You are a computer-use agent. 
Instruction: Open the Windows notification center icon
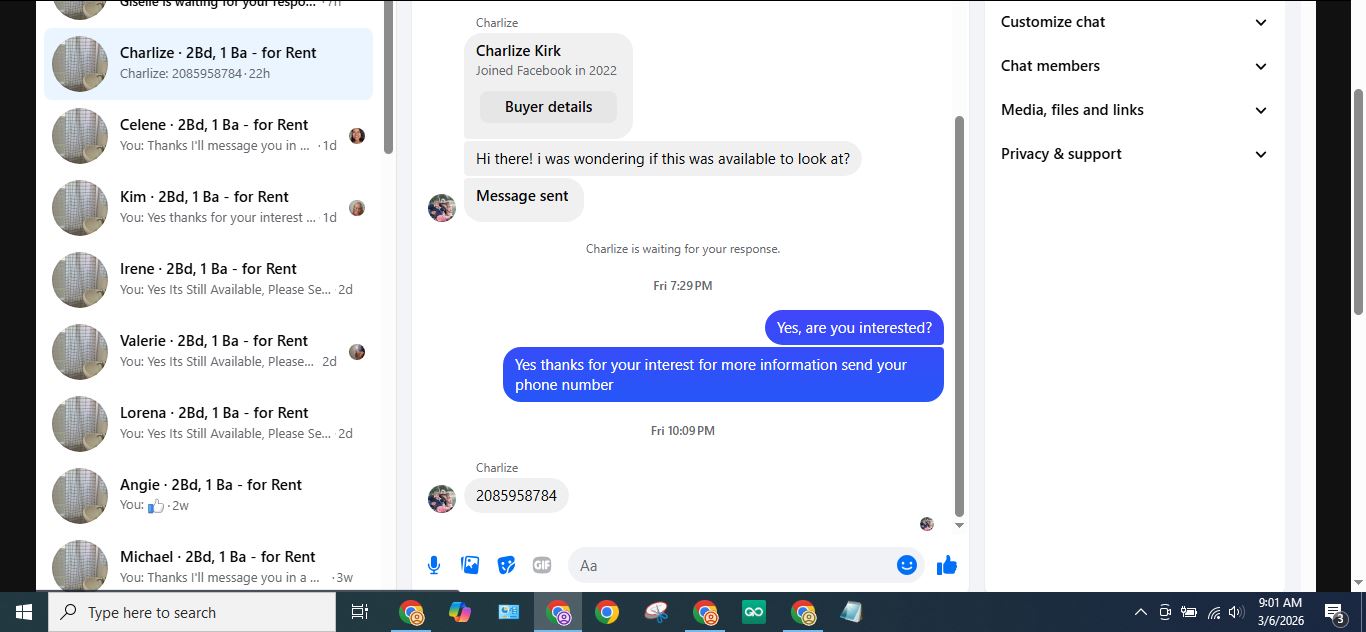point(1334,612)
